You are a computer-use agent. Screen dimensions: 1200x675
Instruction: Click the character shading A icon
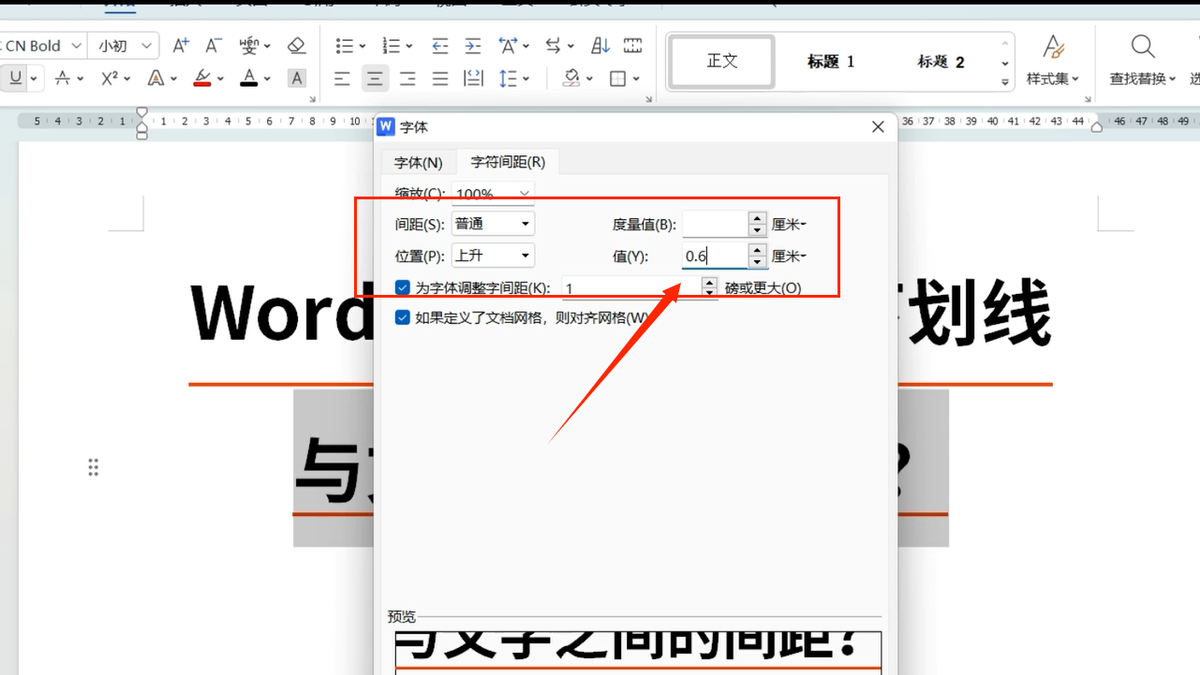[x=296, y=78]
